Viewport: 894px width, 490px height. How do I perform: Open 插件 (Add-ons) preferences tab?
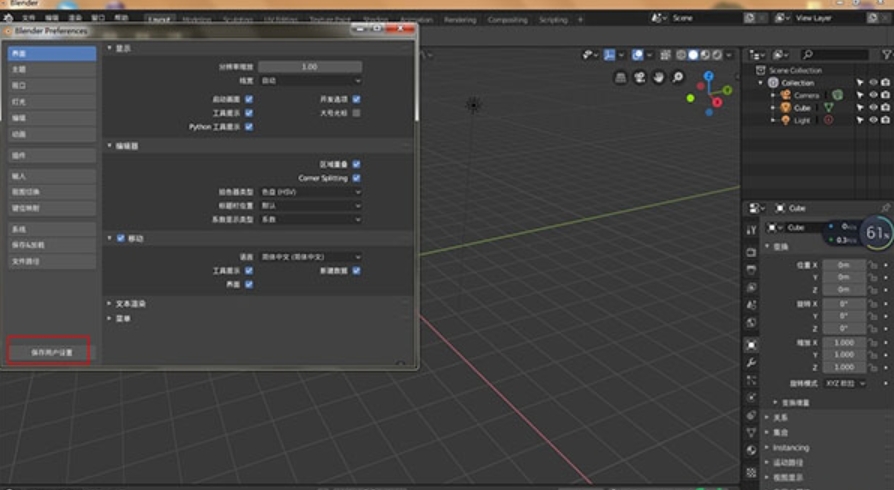52,155
